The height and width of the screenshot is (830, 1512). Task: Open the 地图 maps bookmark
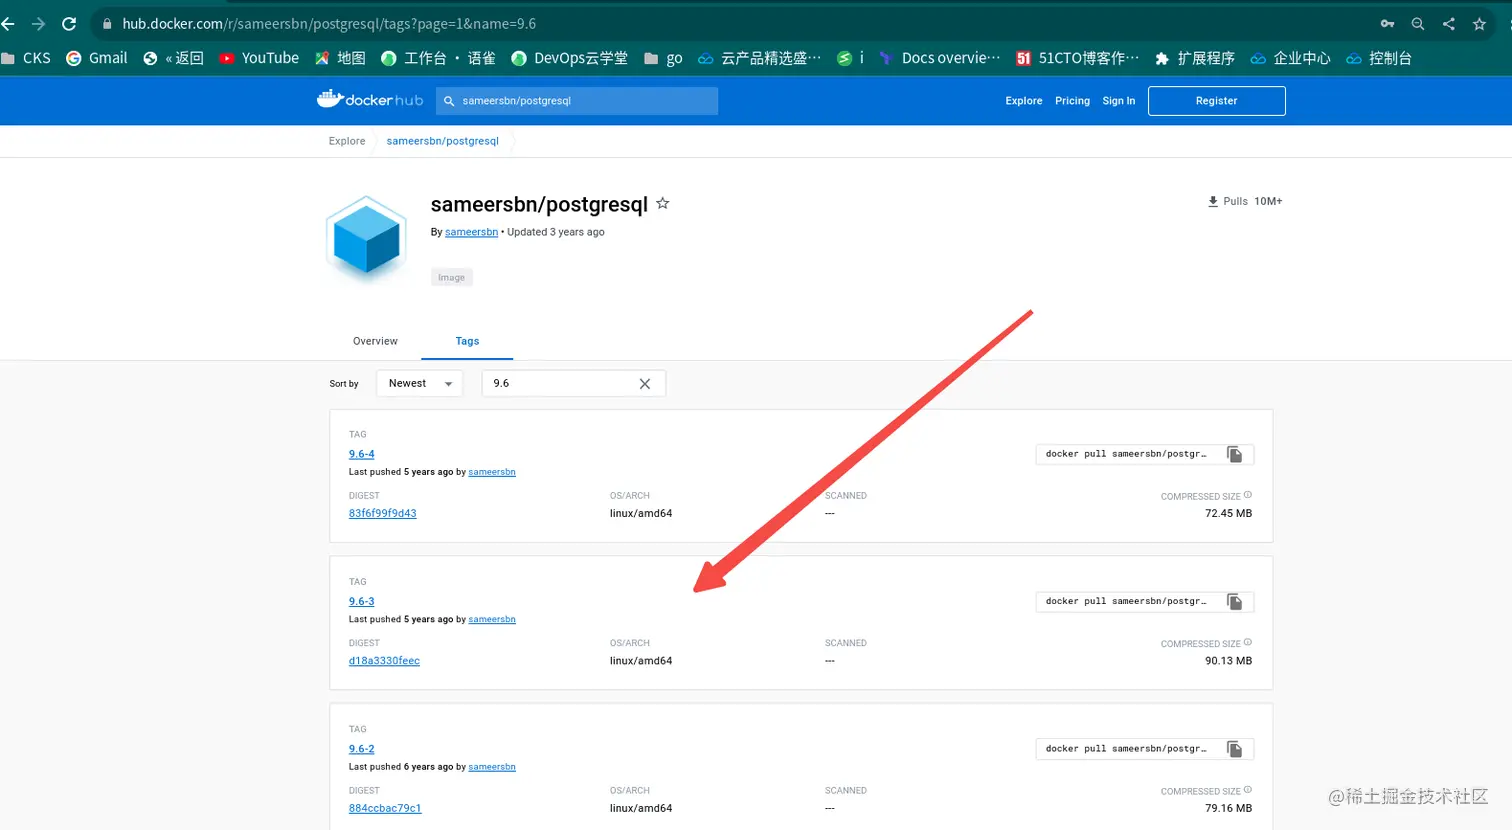coord(340,58)
